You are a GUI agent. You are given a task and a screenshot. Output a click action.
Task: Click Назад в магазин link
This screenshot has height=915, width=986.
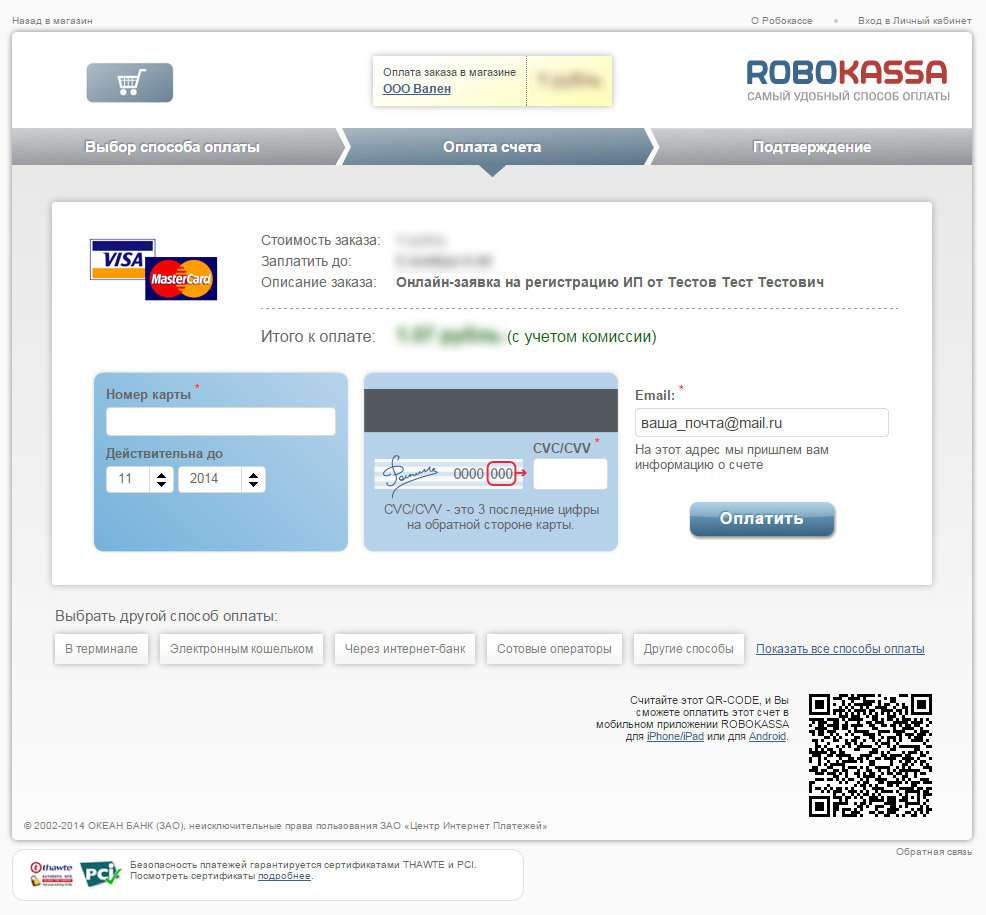click(52, 21)
